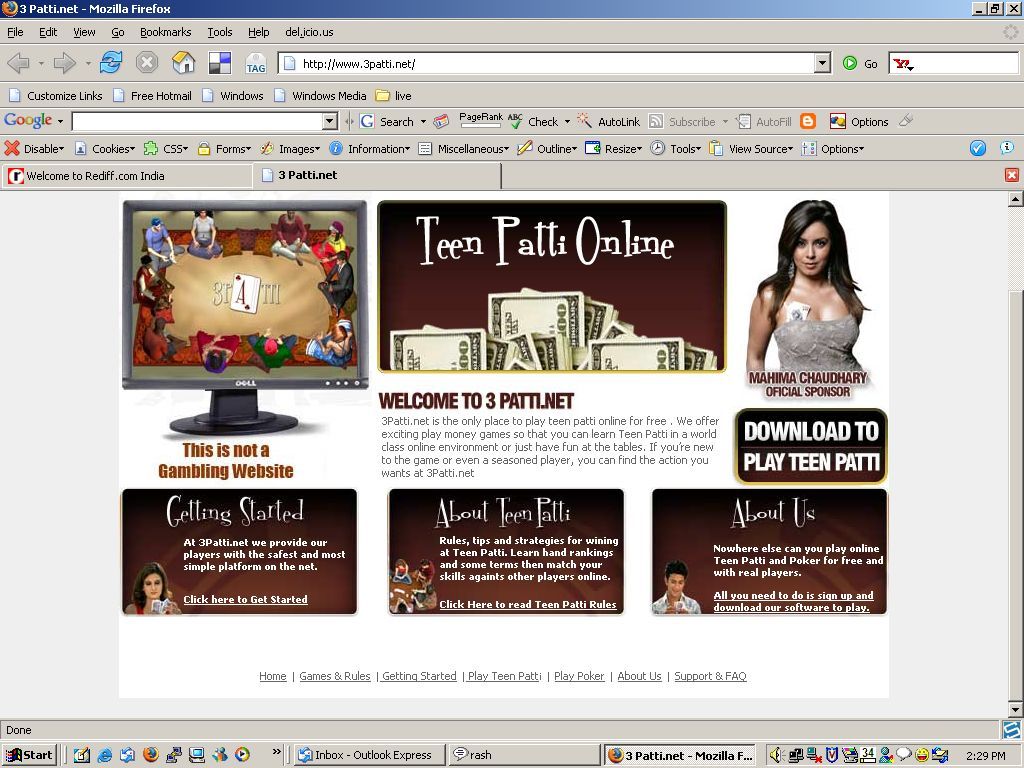Click the Play Poker footer link
This screenshot has width=1024, height=768.
click(x=579, y=676)
